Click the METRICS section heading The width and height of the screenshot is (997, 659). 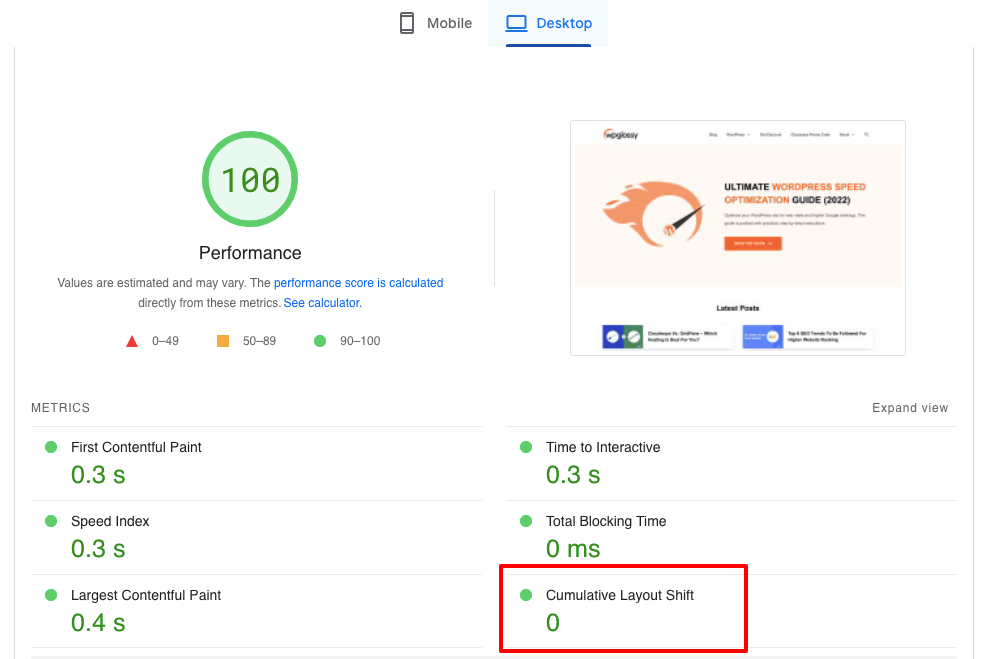click(60, 408)
